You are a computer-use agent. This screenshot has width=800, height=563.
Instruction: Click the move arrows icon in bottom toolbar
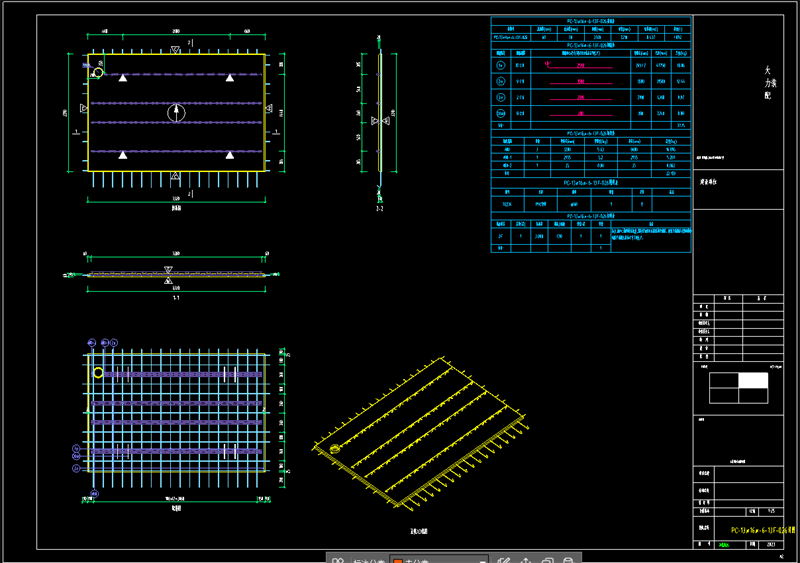(x=526, y=560)
